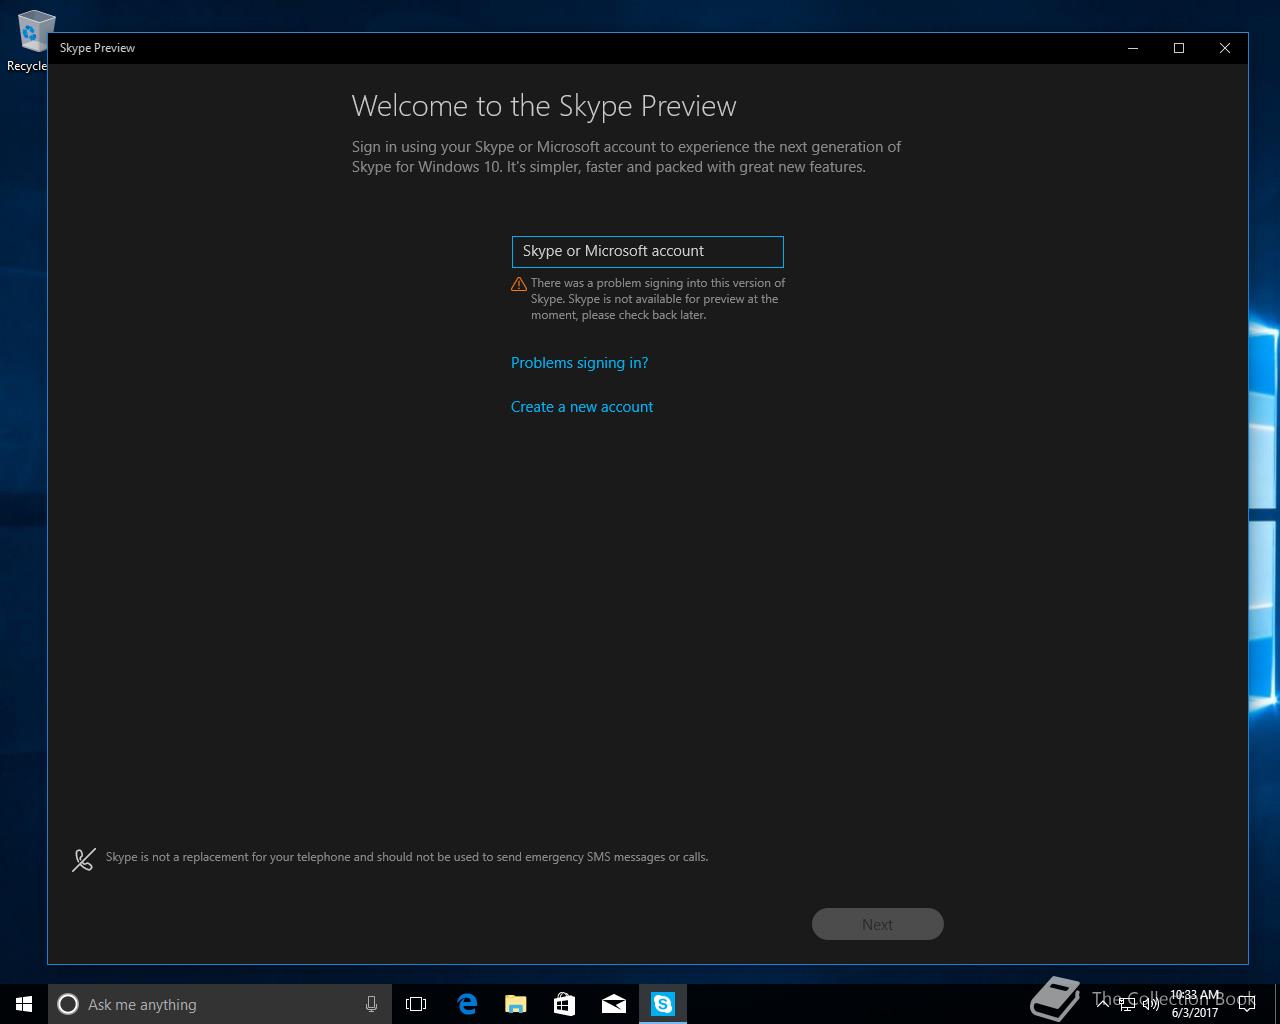Maximize the Skype Preview window
The image size is (1280, 1024).
click(1179, 48)
